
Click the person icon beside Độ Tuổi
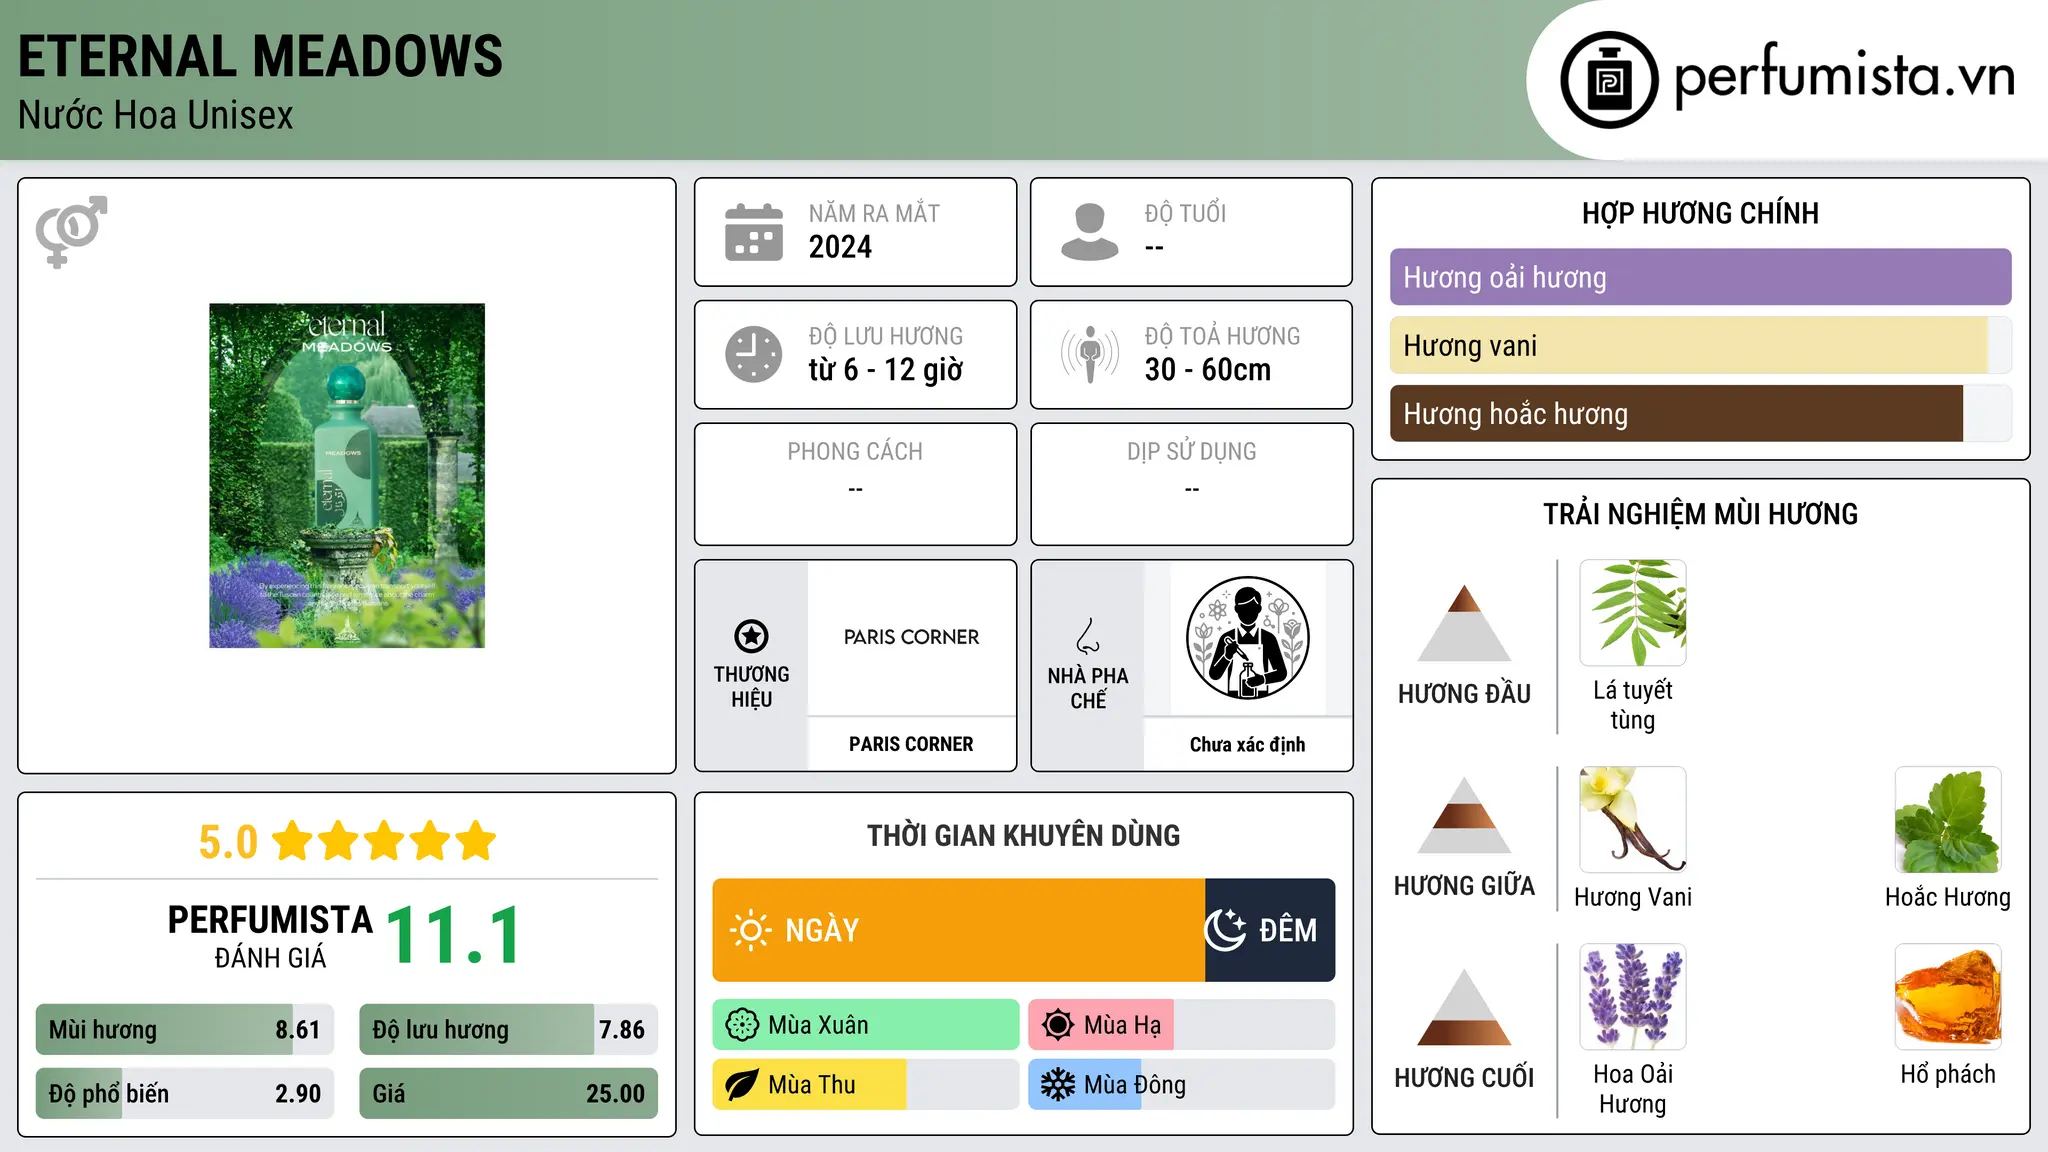[x=1089, y=232]
